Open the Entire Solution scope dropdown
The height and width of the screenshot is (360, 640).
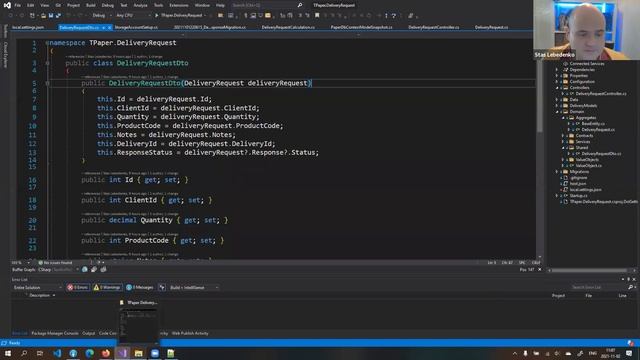click(37, 288)
